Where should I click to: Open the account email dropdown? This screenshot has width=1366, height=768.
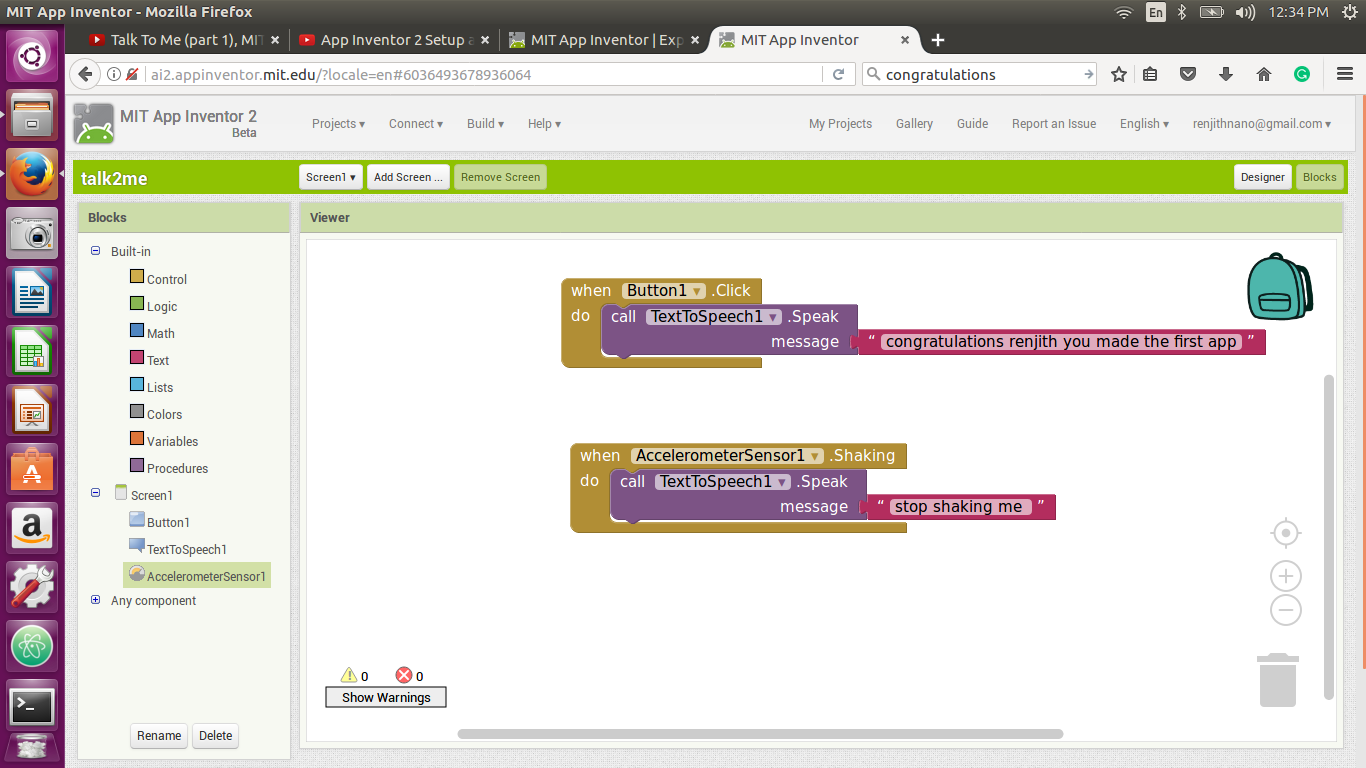[1262, 124]
